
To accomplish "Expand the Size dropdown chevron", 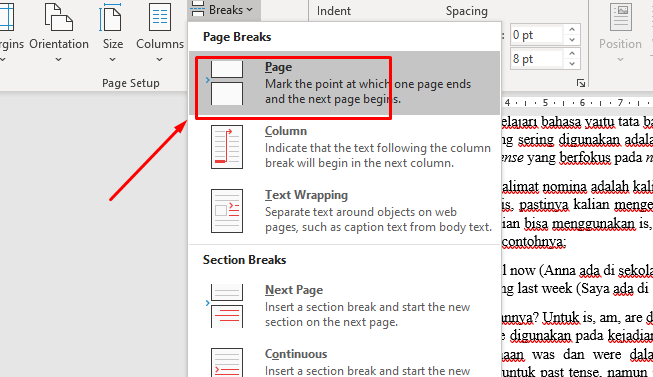I will (112, 60).
